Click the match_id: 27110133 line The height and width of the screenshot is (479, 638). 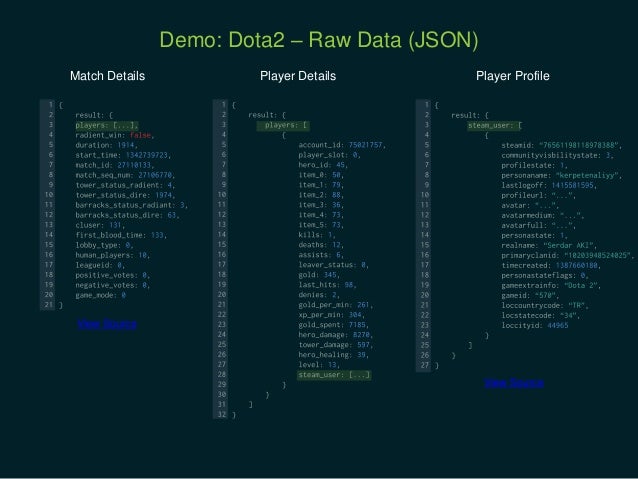click(x=115, y=165)
